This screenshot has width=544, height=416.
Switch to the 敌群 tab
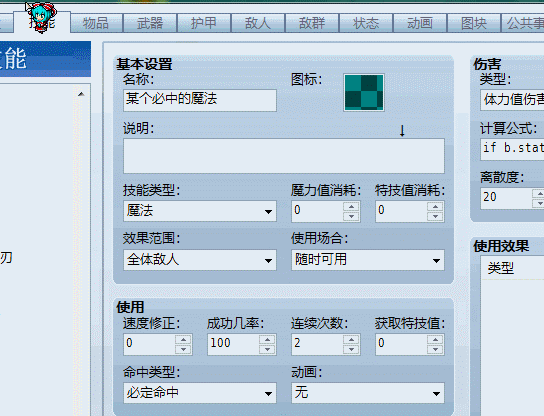pos(312,23)
